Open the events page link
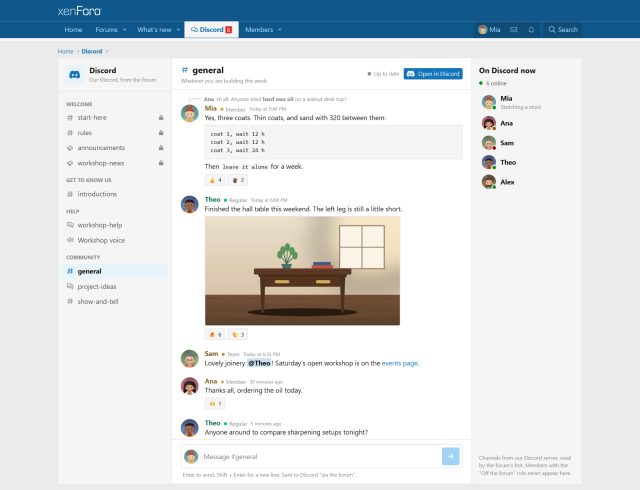This screenshot has width=640, height=490. pos(400,363)
